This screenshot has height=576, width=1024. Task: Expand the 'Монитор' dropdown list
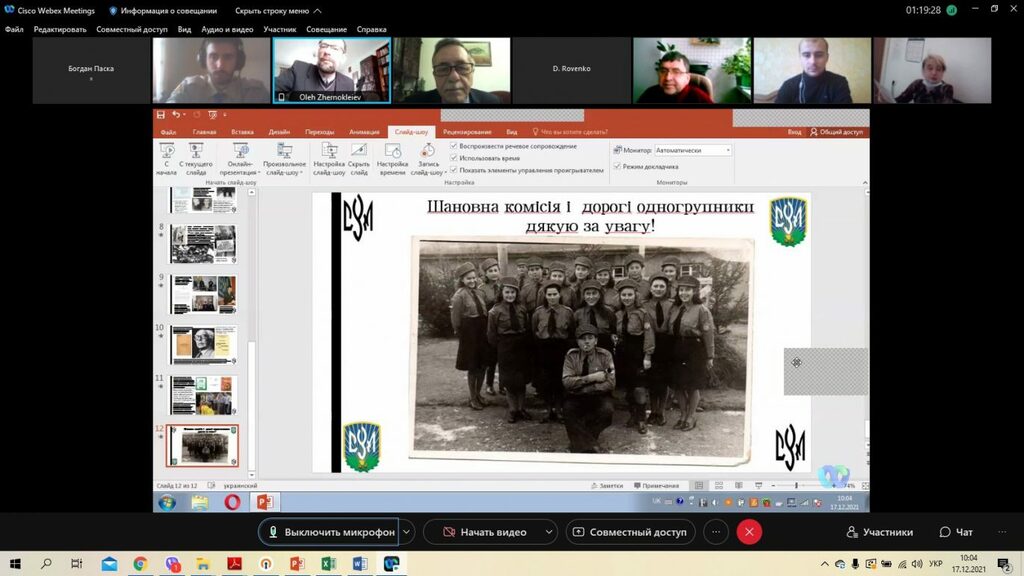727,150
